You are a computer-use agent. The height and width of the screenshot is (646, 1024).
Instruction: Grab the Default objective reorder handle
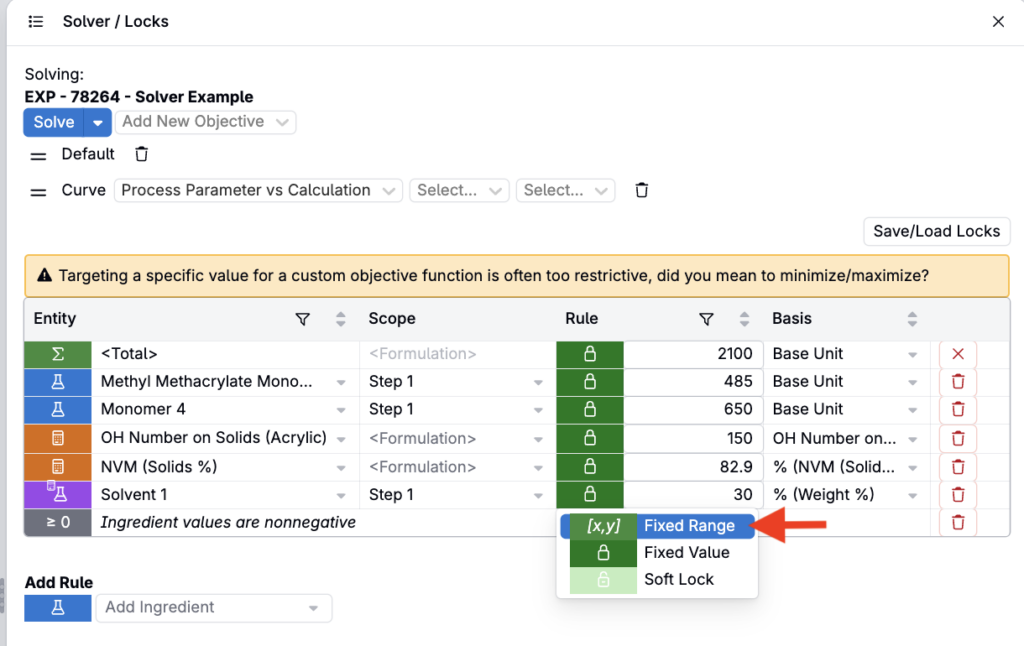pyautogui.click(x=39, y=156)
